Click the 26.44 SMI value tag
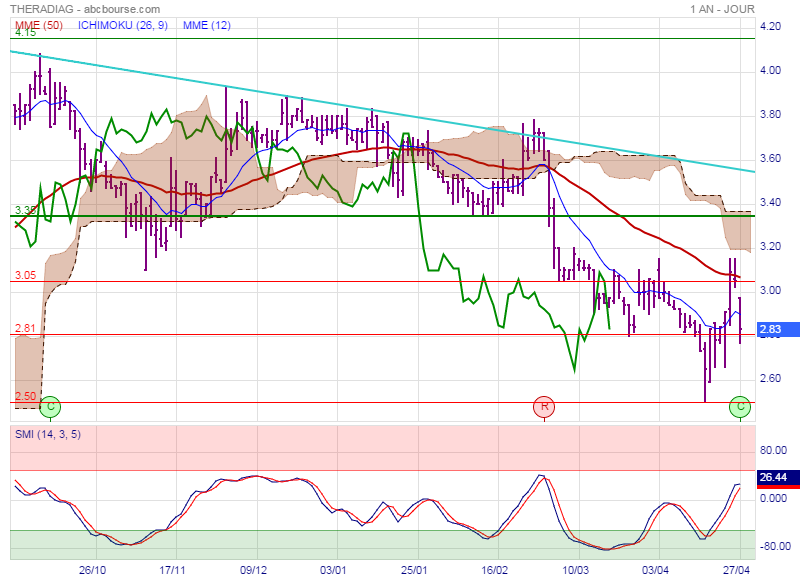 [x=779, y=477]
